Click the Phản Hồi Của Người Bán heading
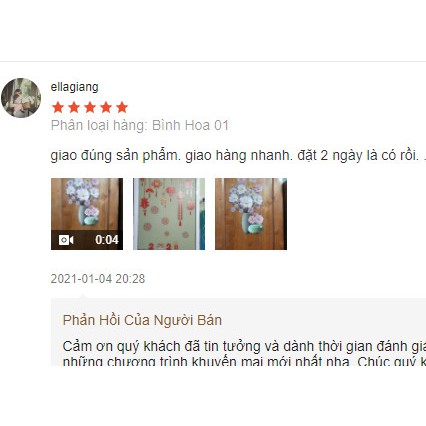The image size is (426, 426). (x=142, y=320)
